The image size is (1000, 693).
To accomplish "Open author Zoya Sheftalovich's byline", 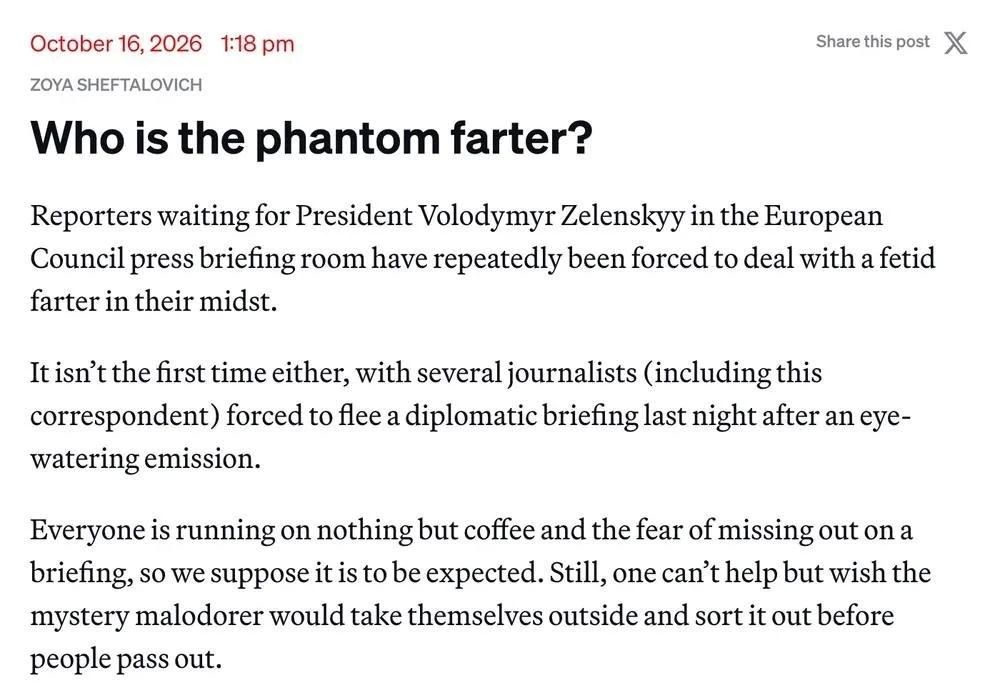I will [116, 85].
